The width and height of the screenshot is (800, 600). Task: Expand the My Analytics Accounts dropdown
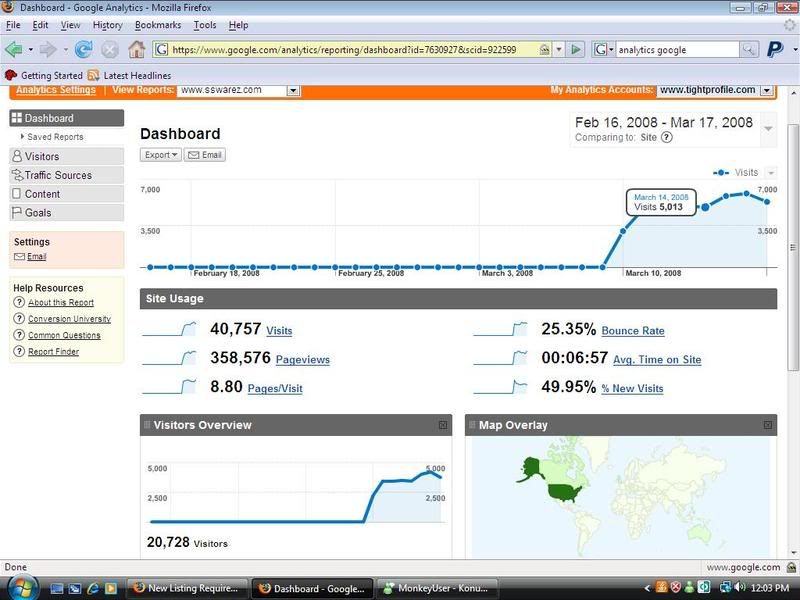(x=766, y=90)
